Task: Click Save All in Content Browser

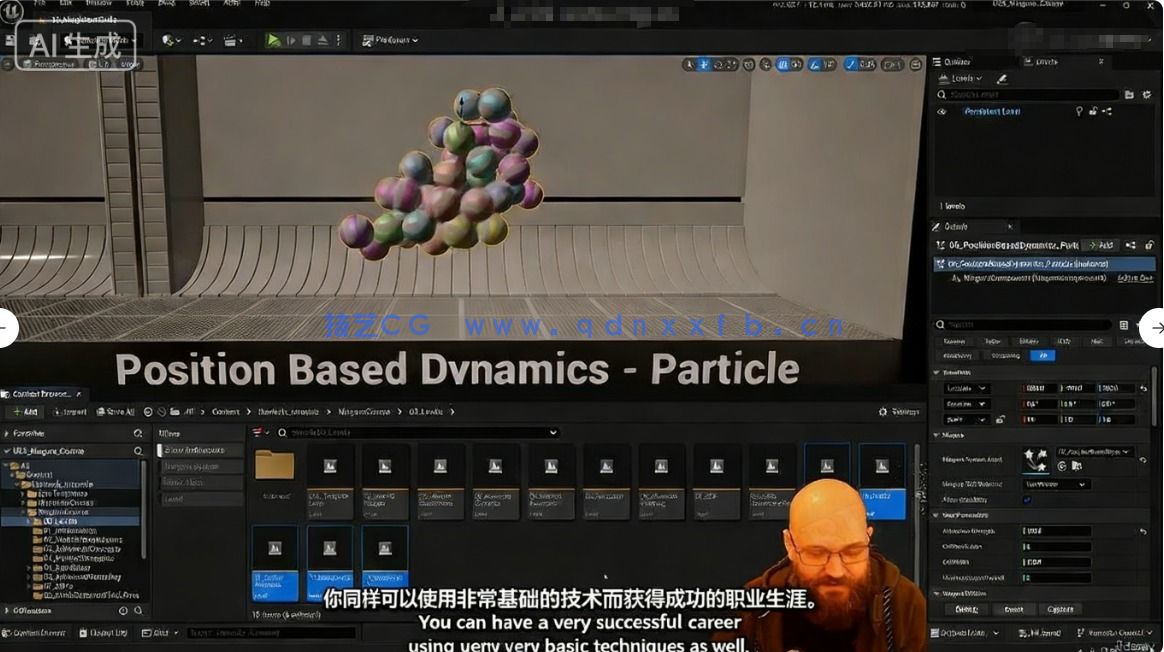Action: point(114,412)
